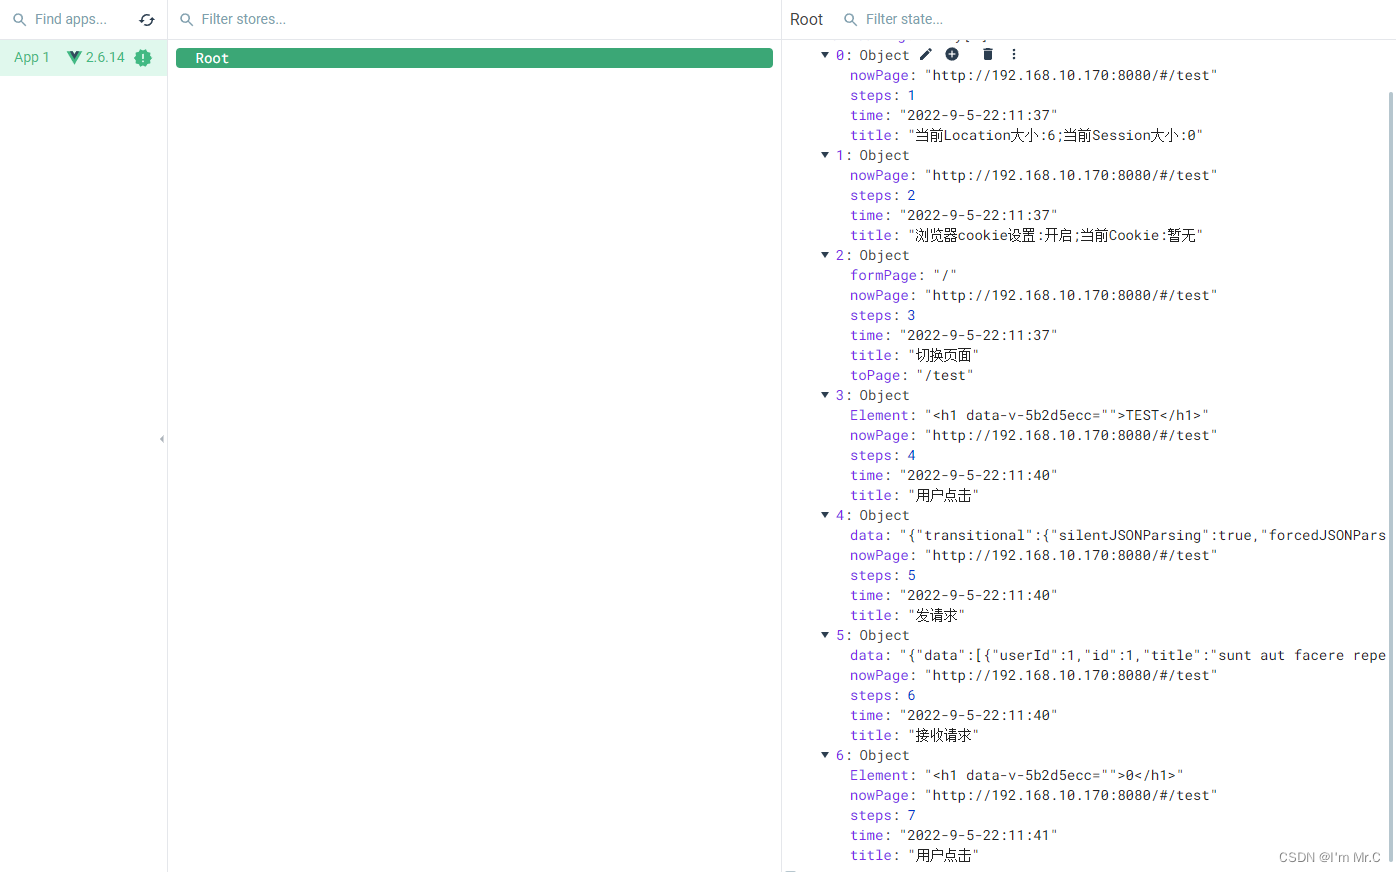Click the search icon beside Find apps
1396x872 pixels.
tap(19, 20)
